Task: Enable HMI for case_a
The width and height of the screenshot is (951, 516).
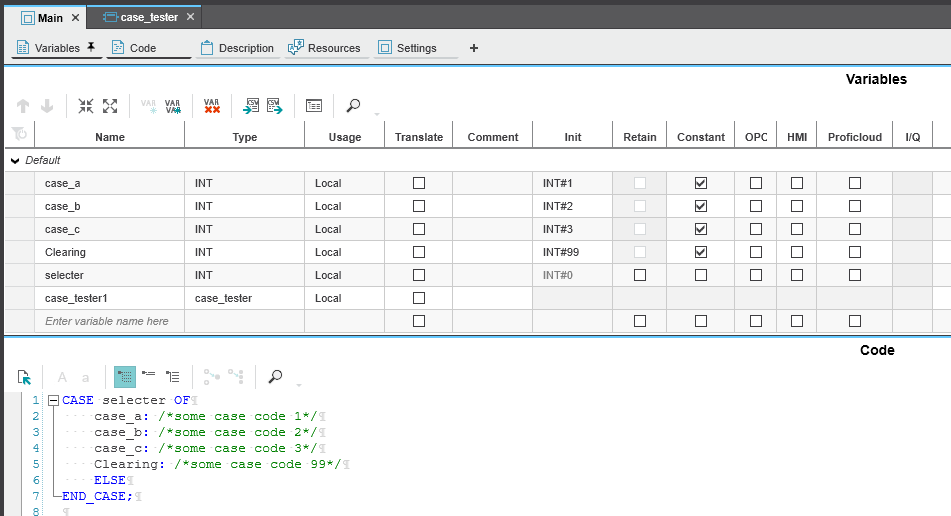Action: click(x=797, y=183)
